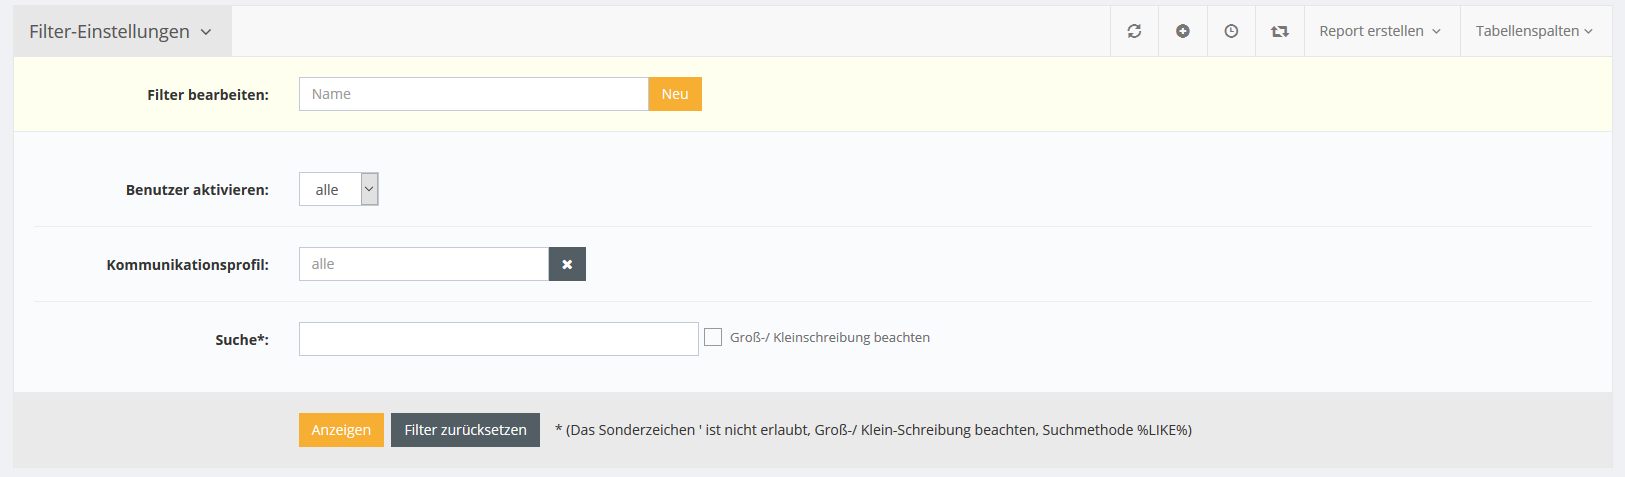Open the Benutzer aktivieren dropdown
Screen dimensions: 1625x477
point(338,189)
